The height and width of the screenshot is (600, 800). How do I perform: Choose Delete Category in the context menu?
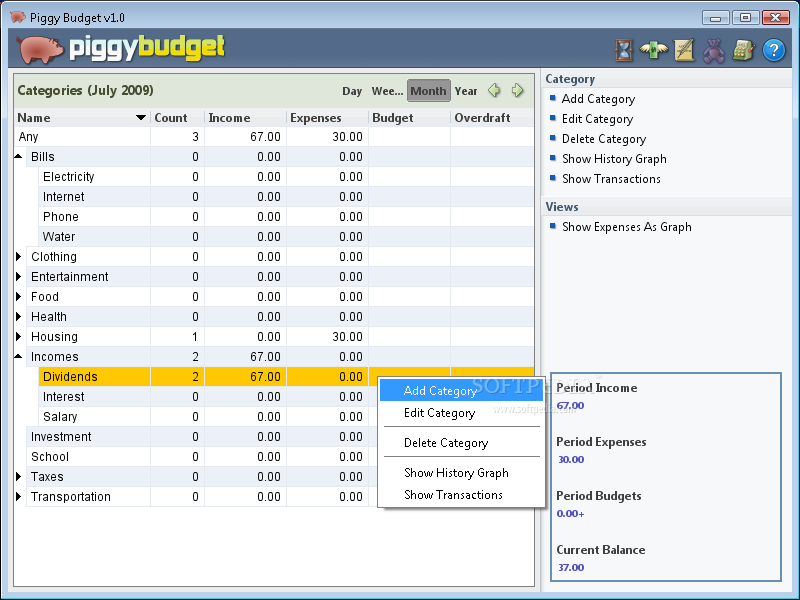pos(461,443)
